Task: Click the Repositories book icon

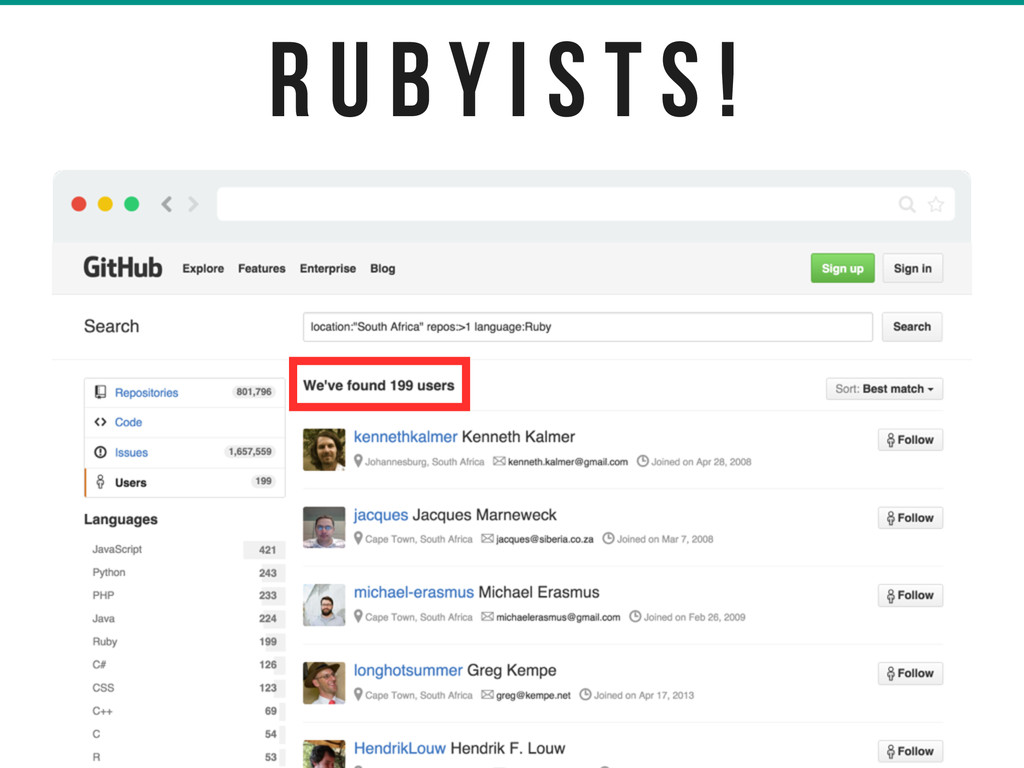Action: (100, 392)
